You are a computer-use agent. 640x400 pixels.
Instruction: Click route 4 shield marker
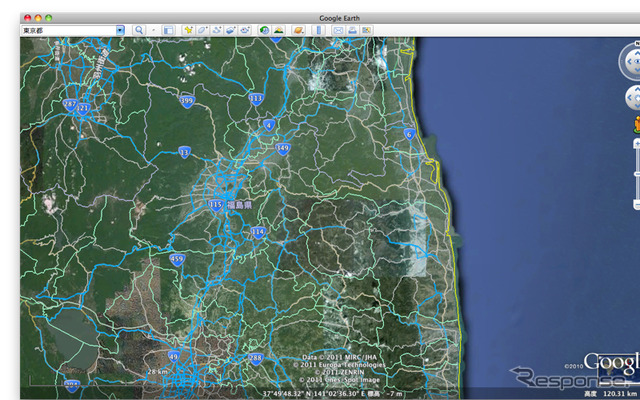(269, 125)
